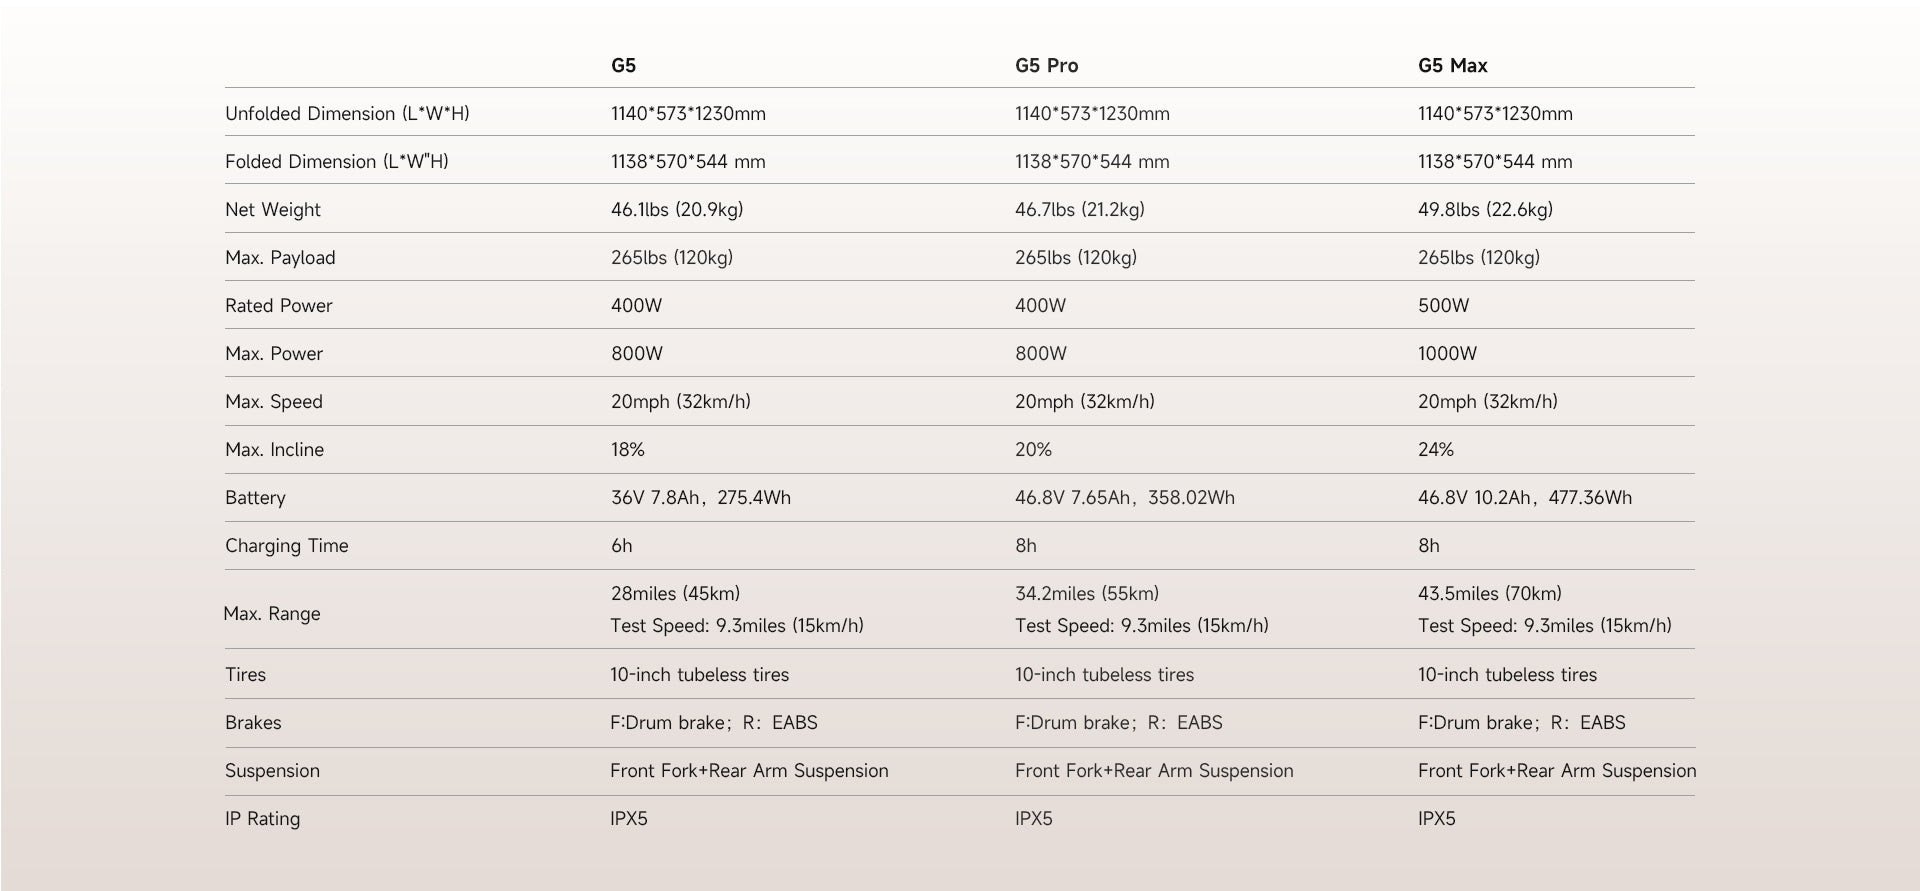
Task: Select the IP Rating row label
Action: pyautogui.click(x=262, y=819)
